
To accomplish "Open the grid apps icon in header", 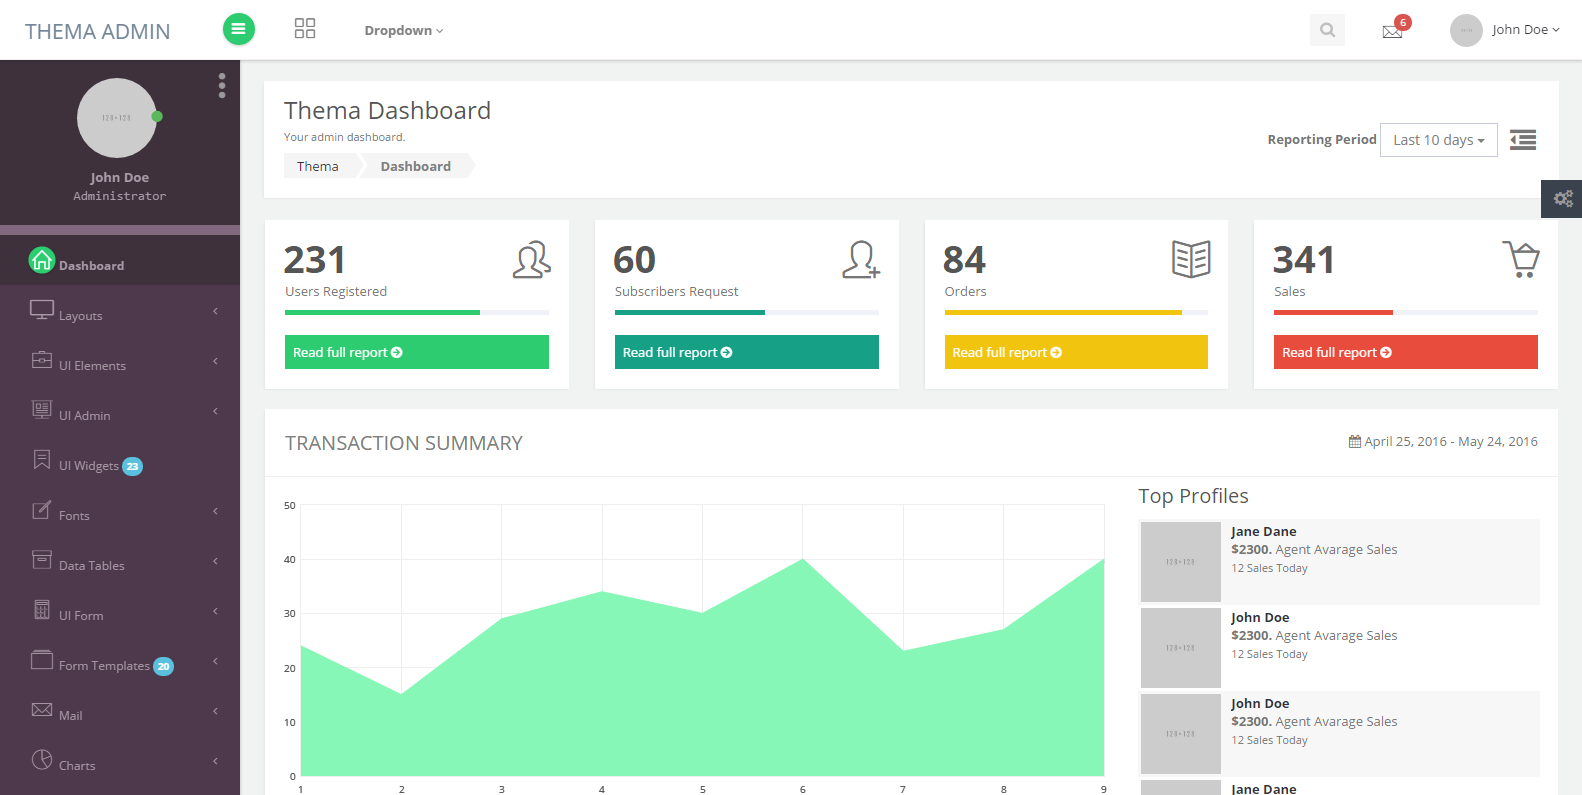I will click(305, 29).
